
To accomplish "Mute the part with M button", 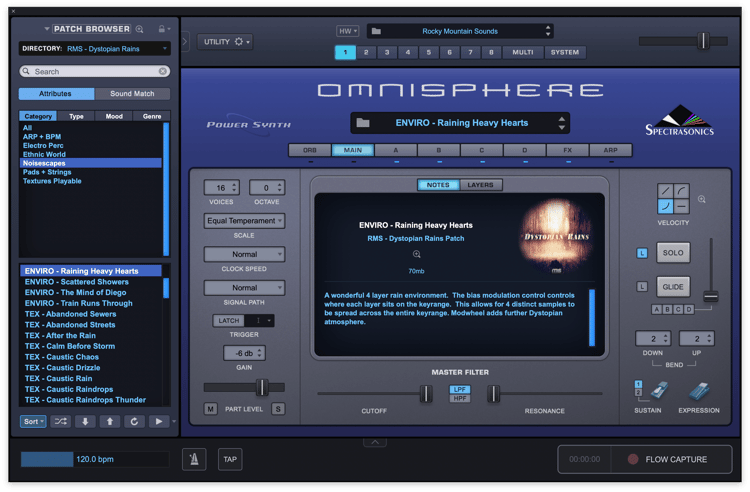I will pos(210,409).
